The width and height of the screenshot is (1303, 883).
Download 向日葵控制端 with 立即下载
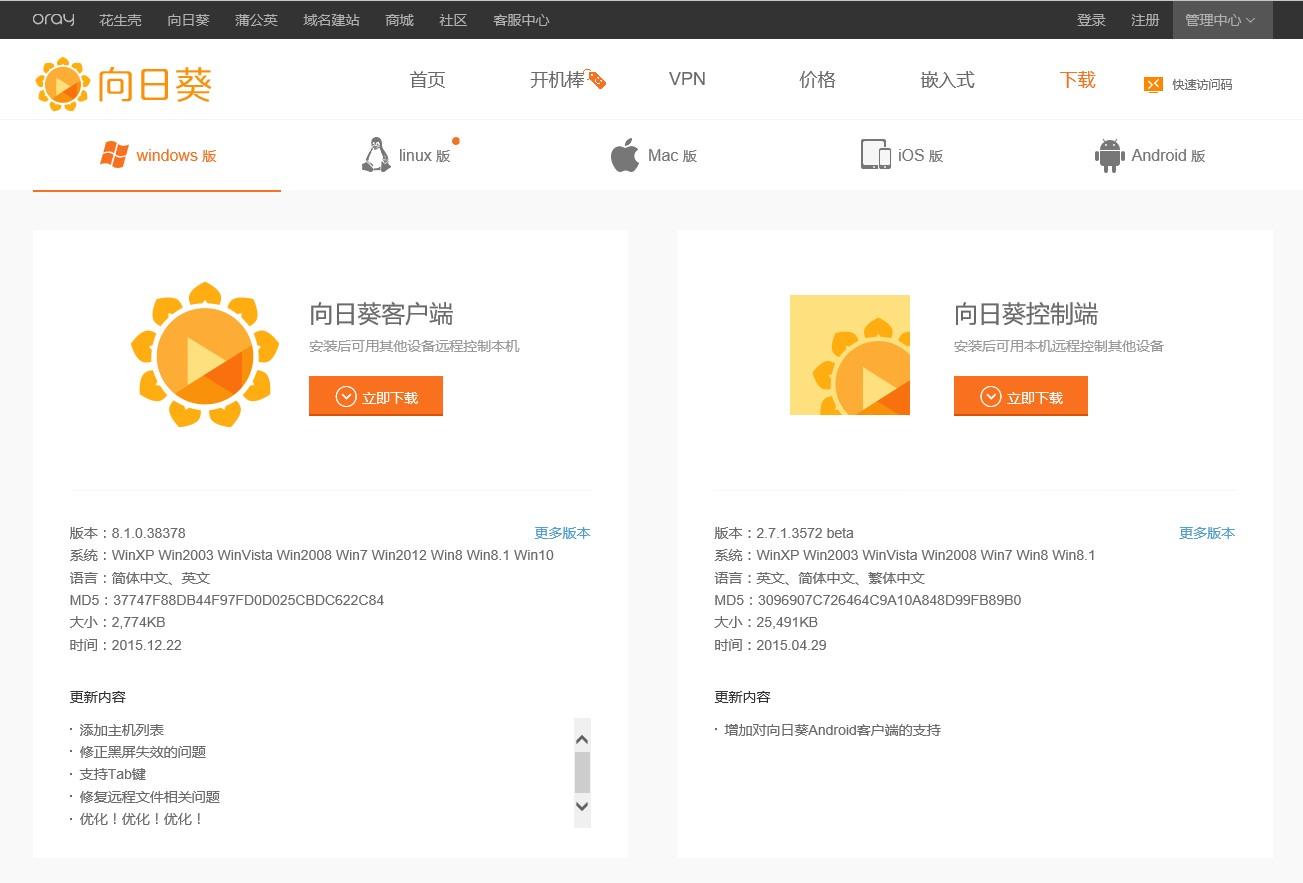pos(1021,397)
